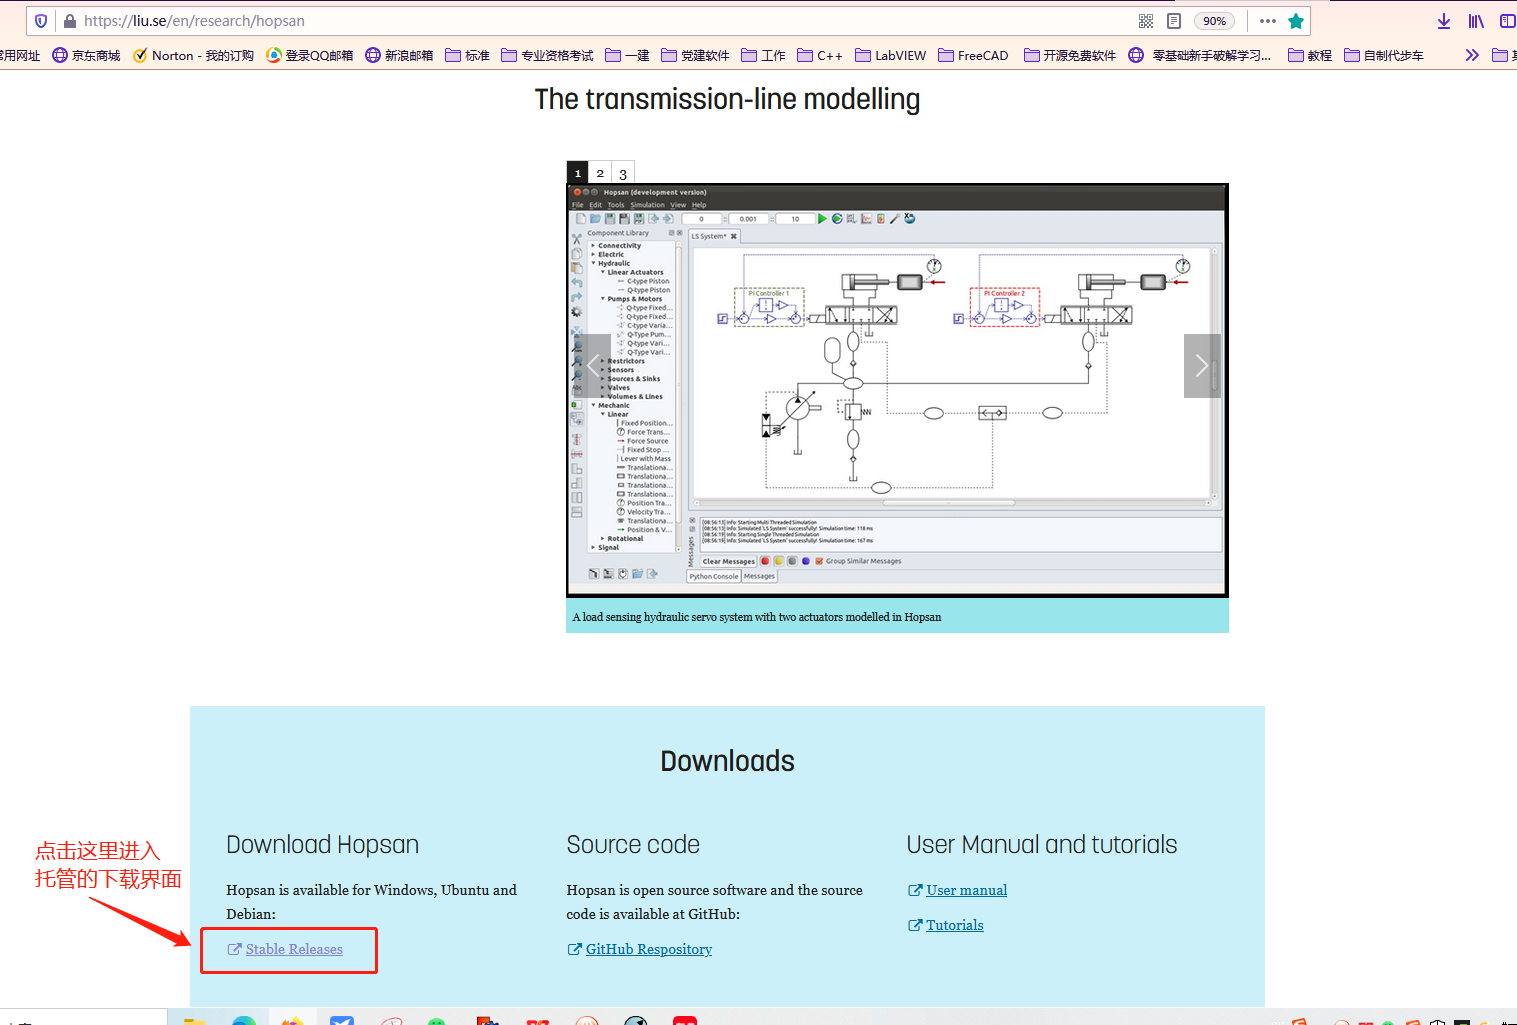Open the tracking protection shield icon
This screenshot has height=1025, width=1517.
[x=41, y=21]
